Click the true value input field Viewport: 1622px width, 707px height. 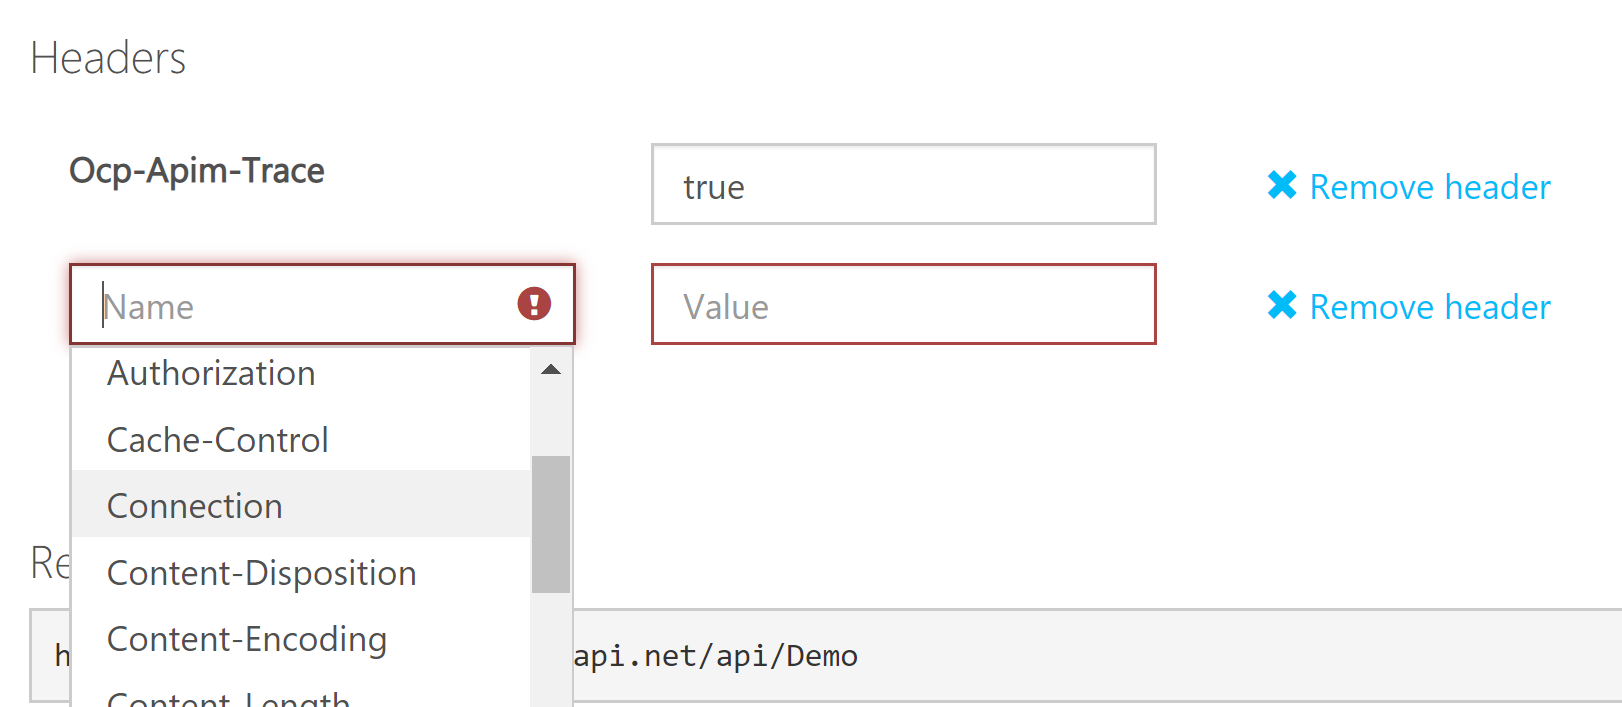[900, 185]
